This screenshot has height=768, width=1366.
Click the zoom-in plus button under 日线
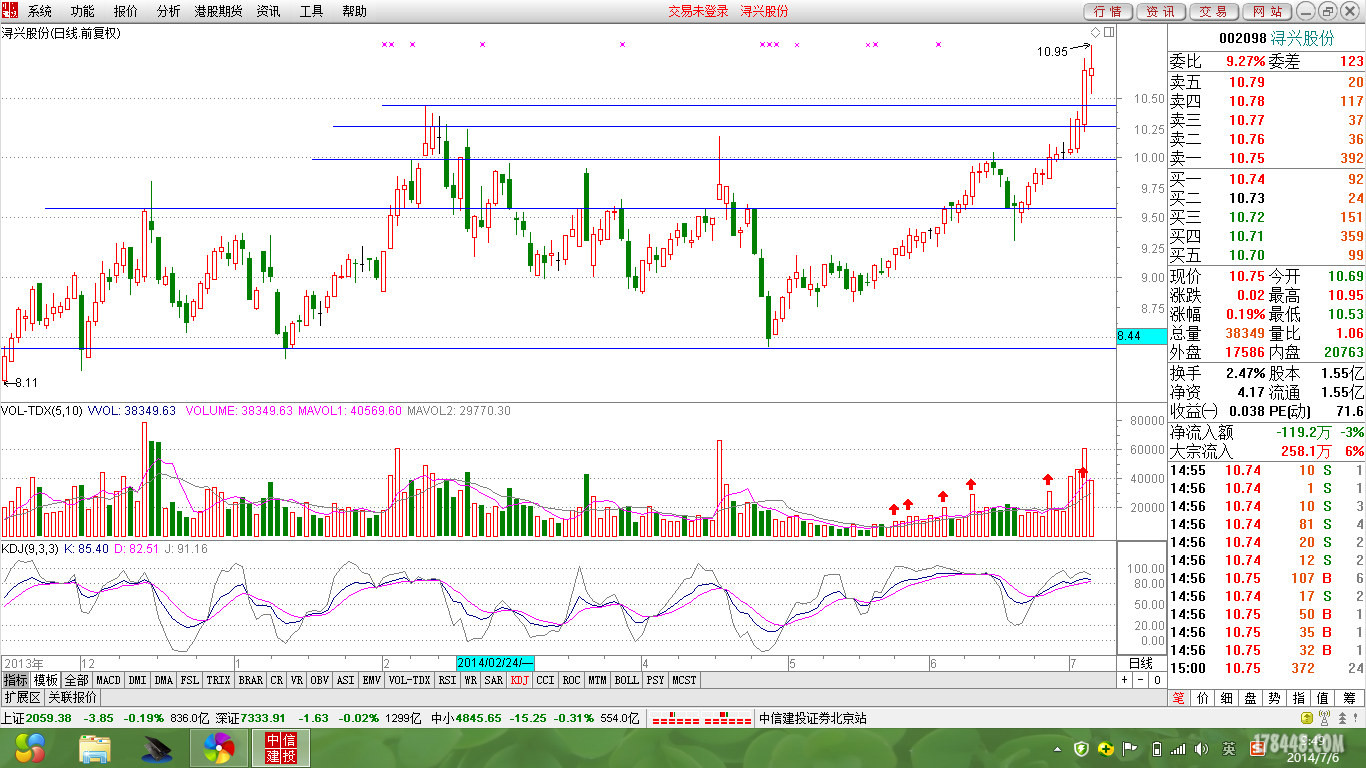(1124, 680)
